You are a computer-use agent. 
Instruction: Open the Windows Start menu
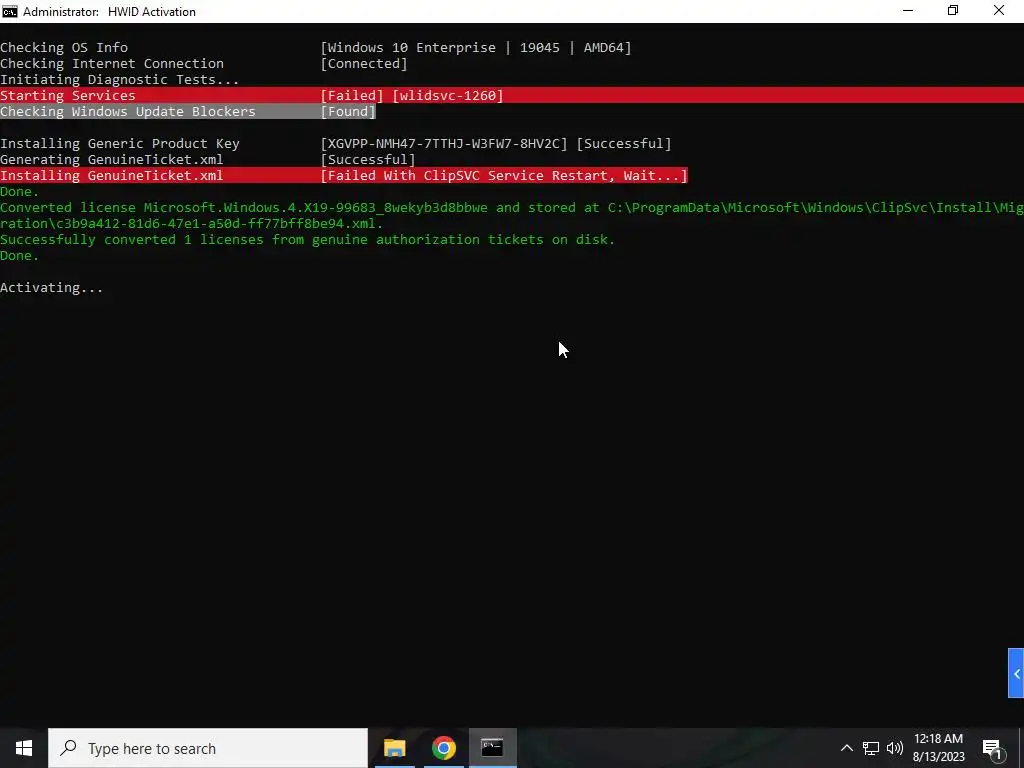[24, 748]
